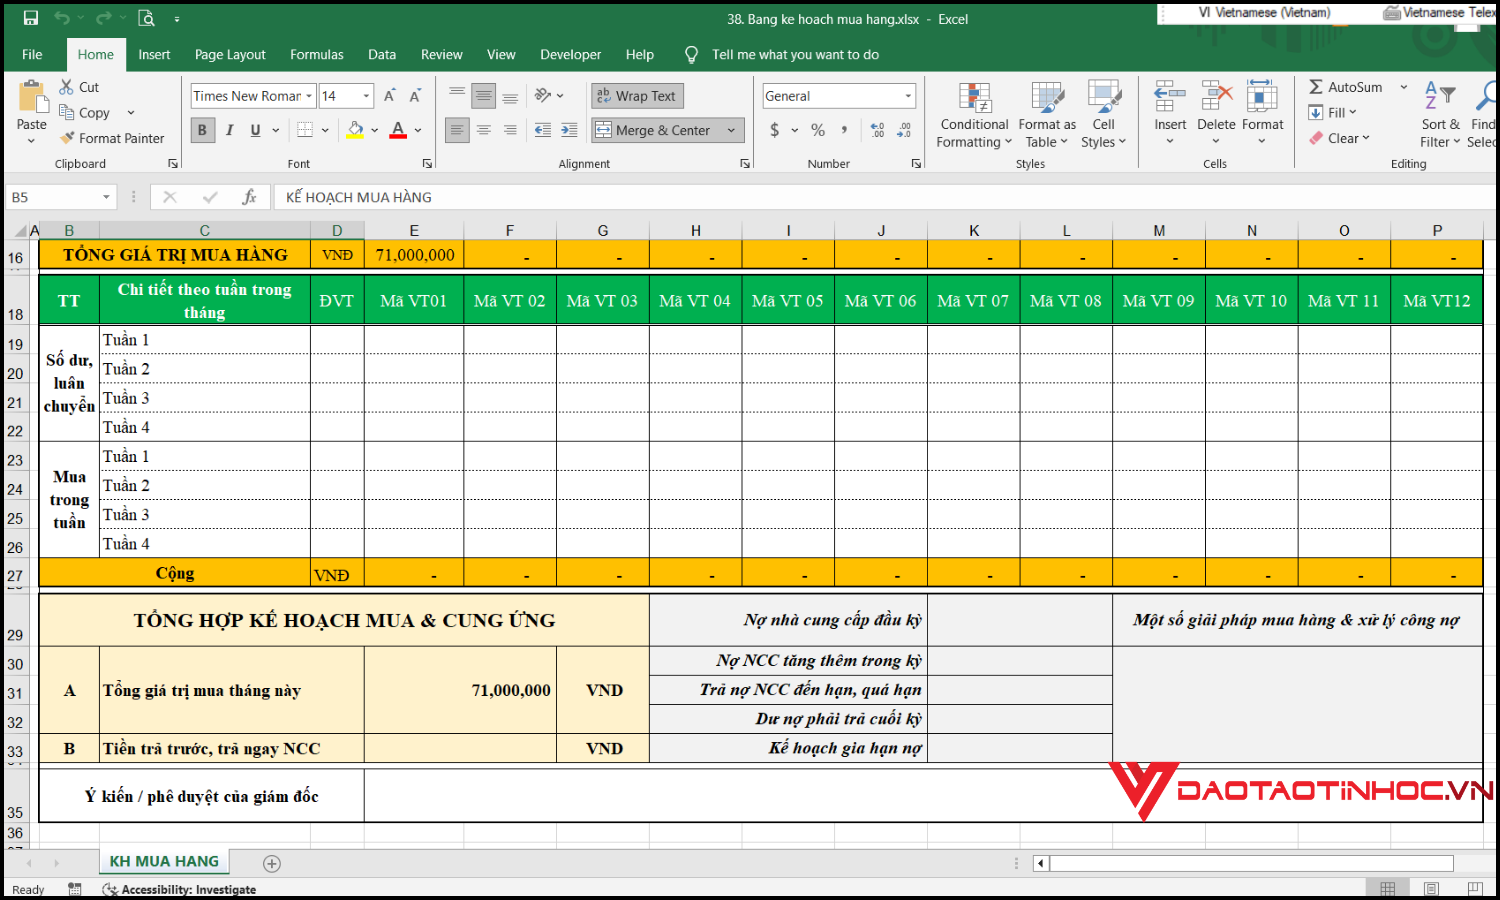Screen dimensions: 1500x900
Task: Click the Percent Style icon
Action: [818, 130]
